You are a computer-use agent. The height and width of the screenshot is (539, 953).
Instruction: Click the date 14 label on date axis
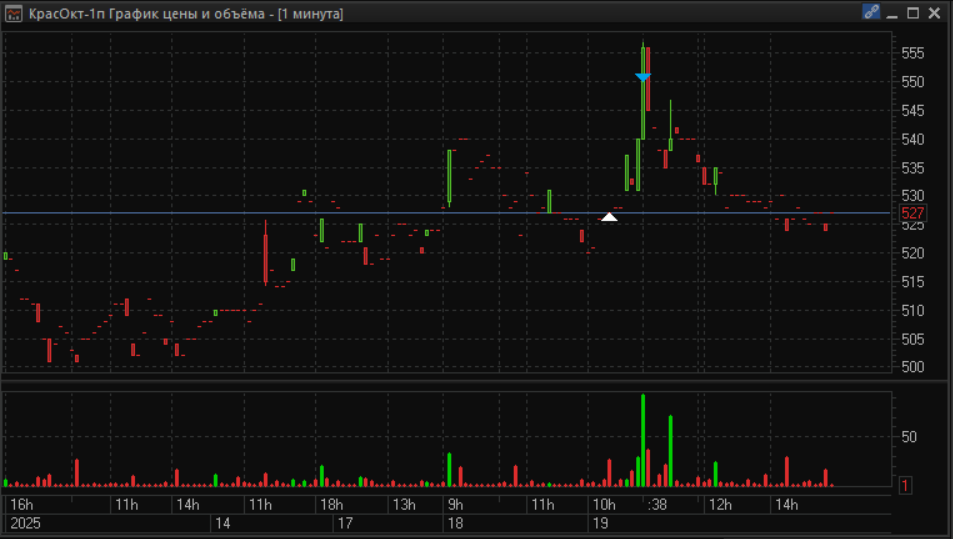222,523
